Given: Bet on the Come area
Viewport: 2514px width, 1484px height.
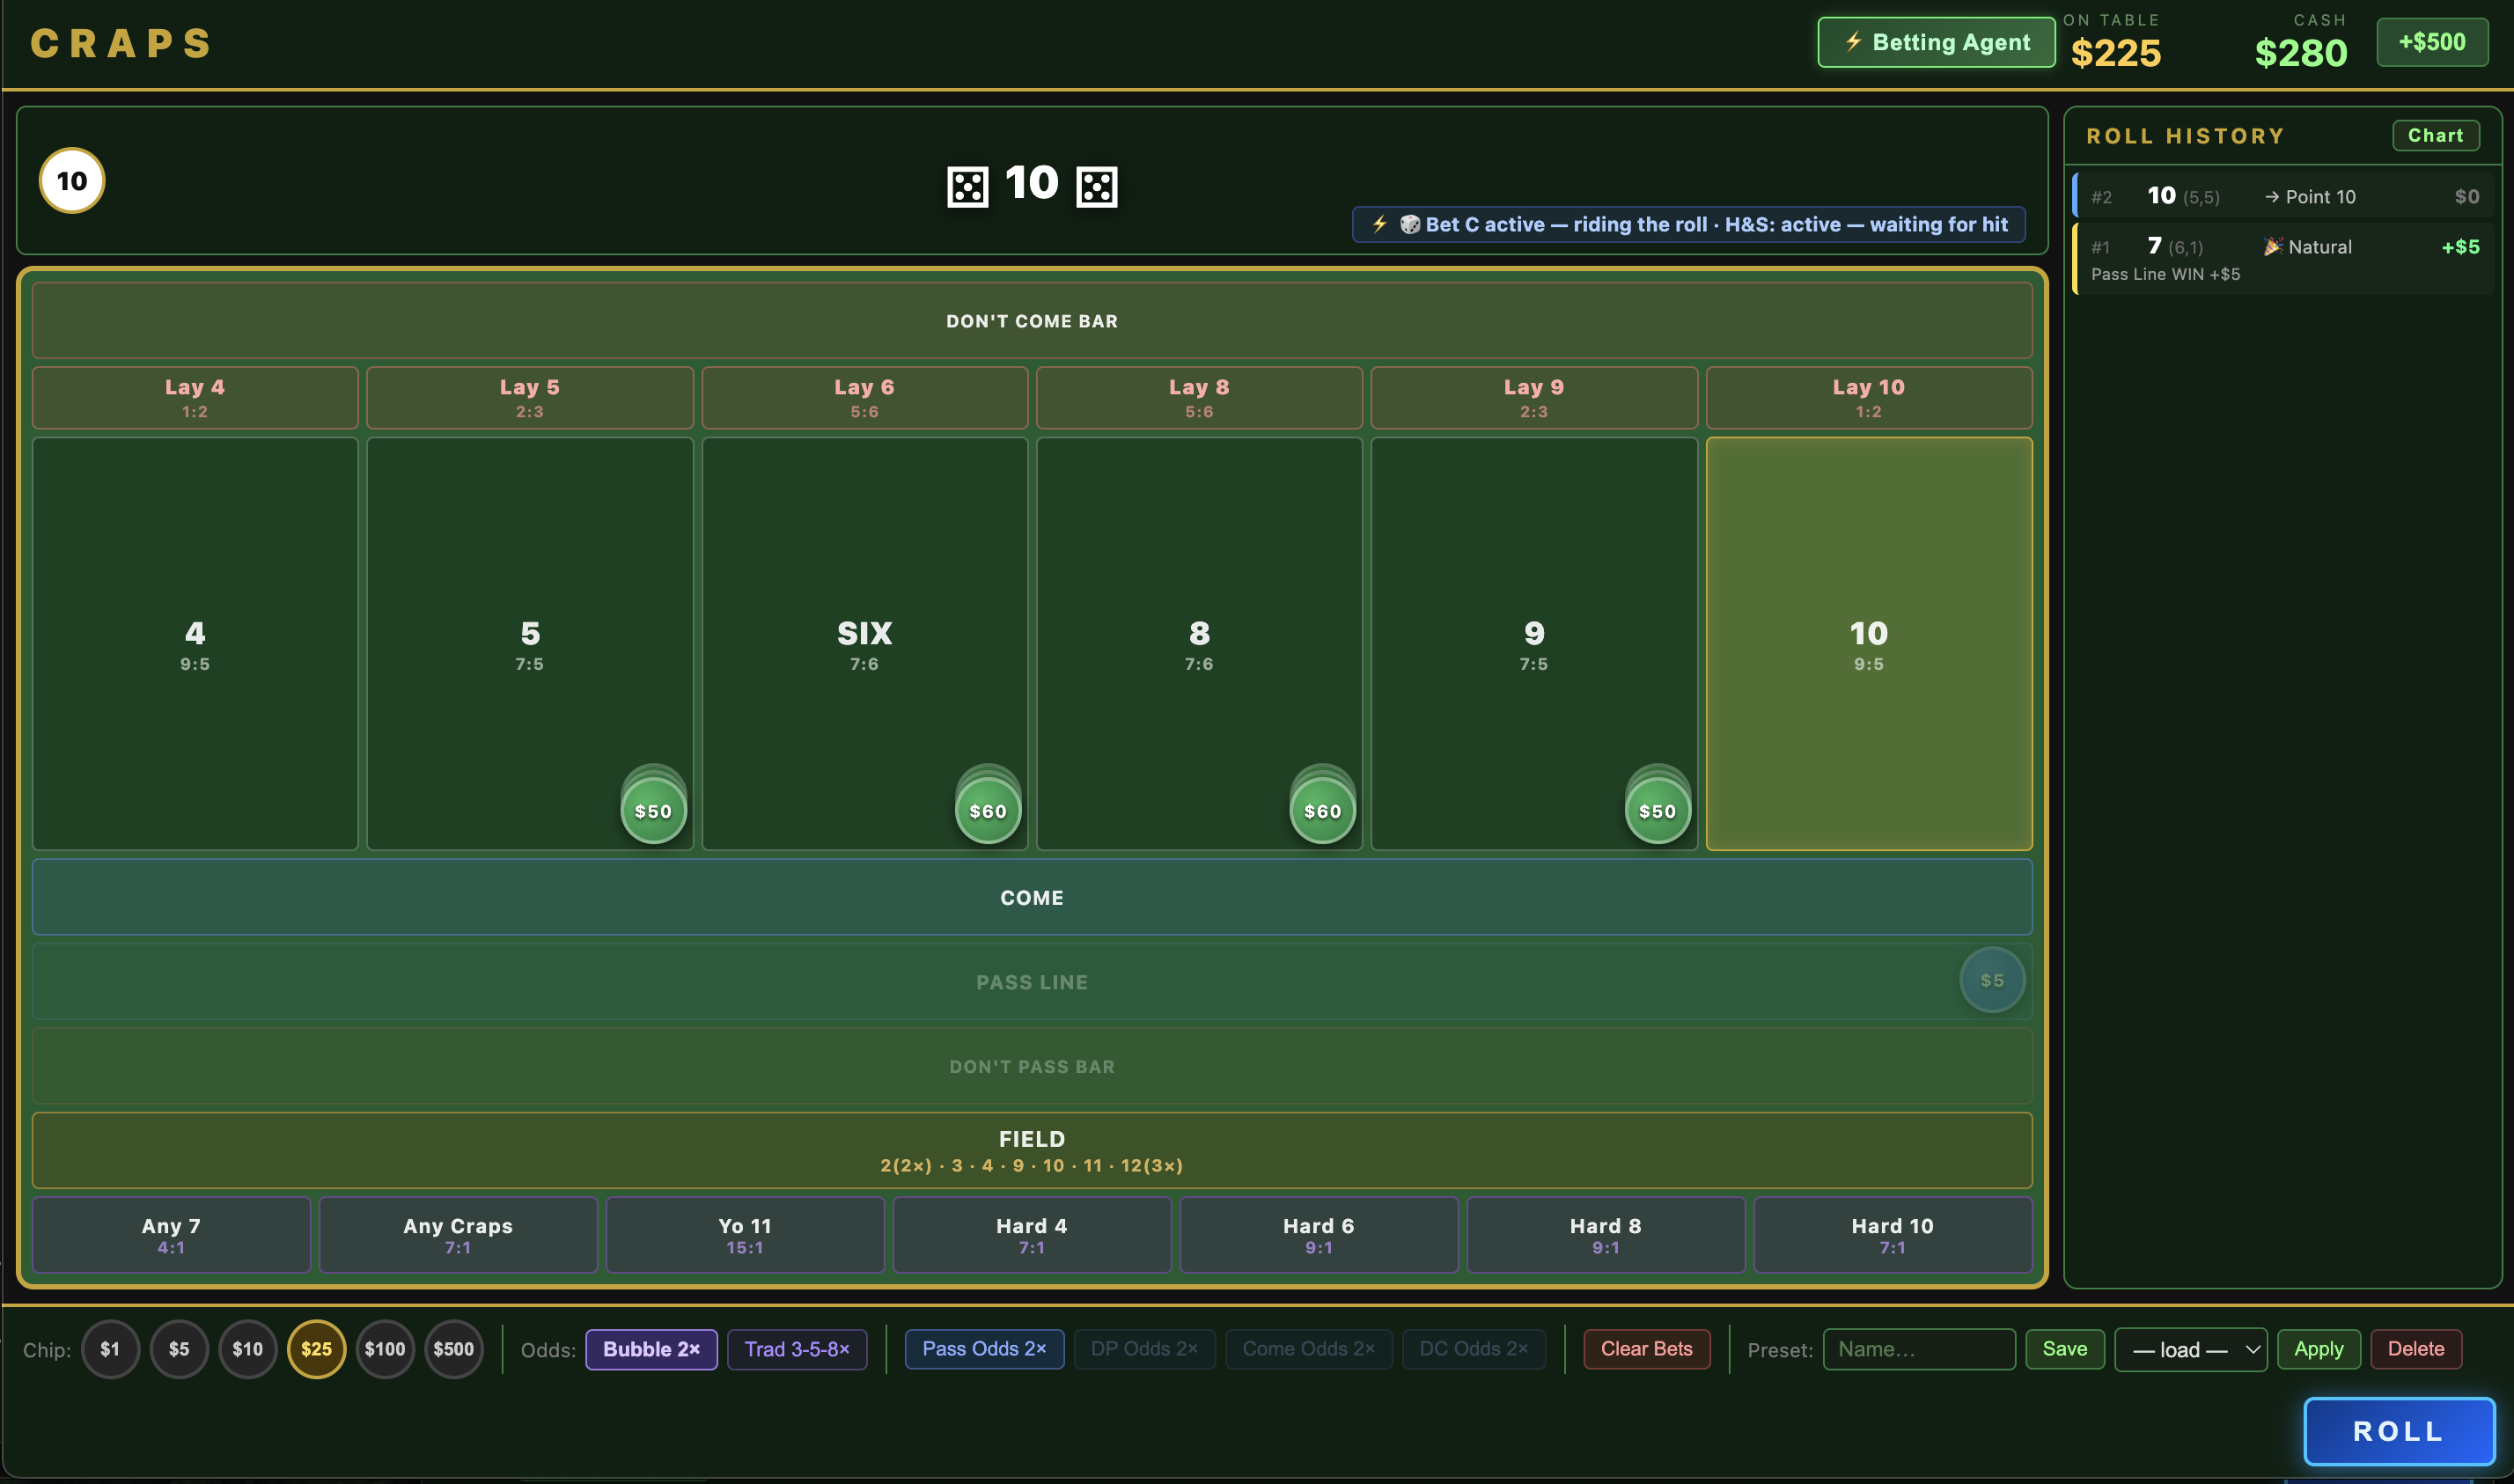Looking at the screenshot, I should click(1032, 897).
